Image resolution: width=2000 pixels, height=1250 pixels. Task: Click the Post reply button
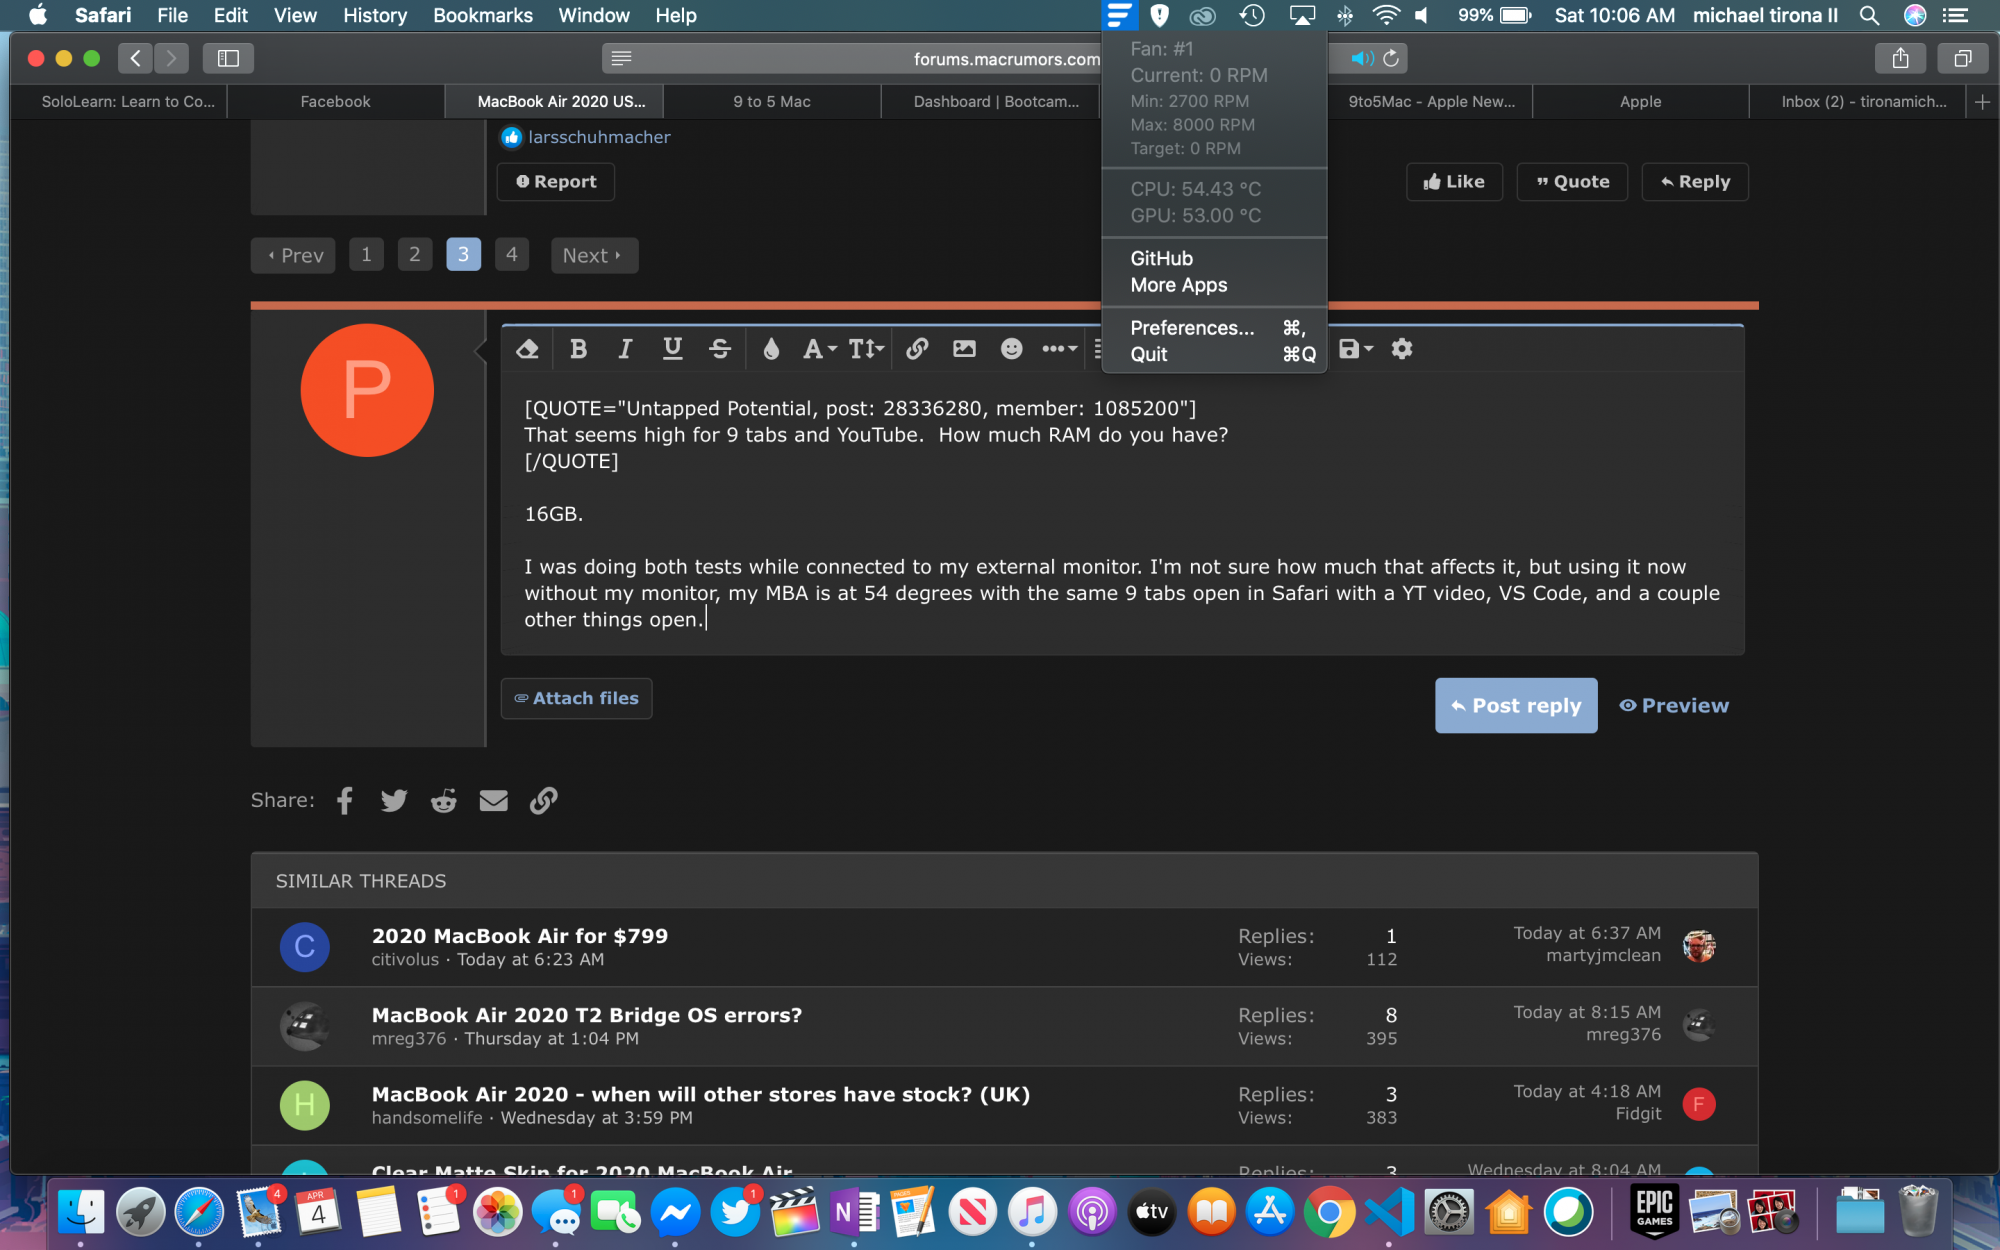coord(1515,706)
